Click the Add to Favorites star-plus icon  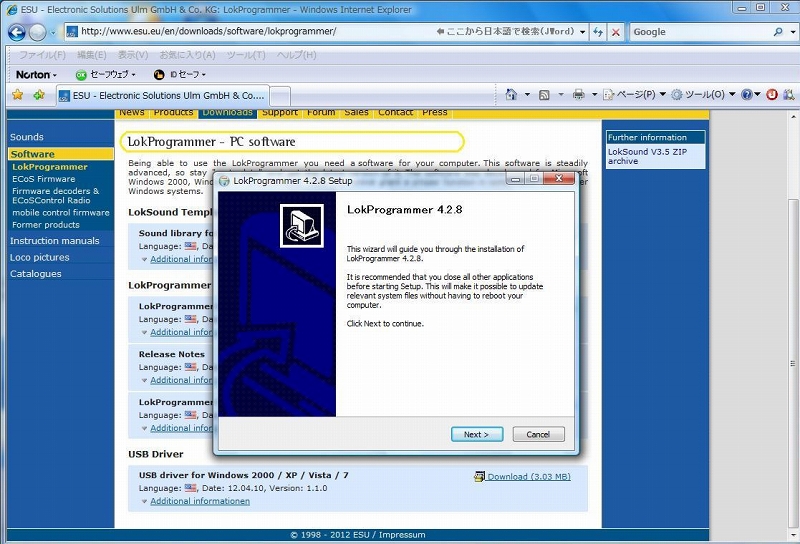(39, 94)
